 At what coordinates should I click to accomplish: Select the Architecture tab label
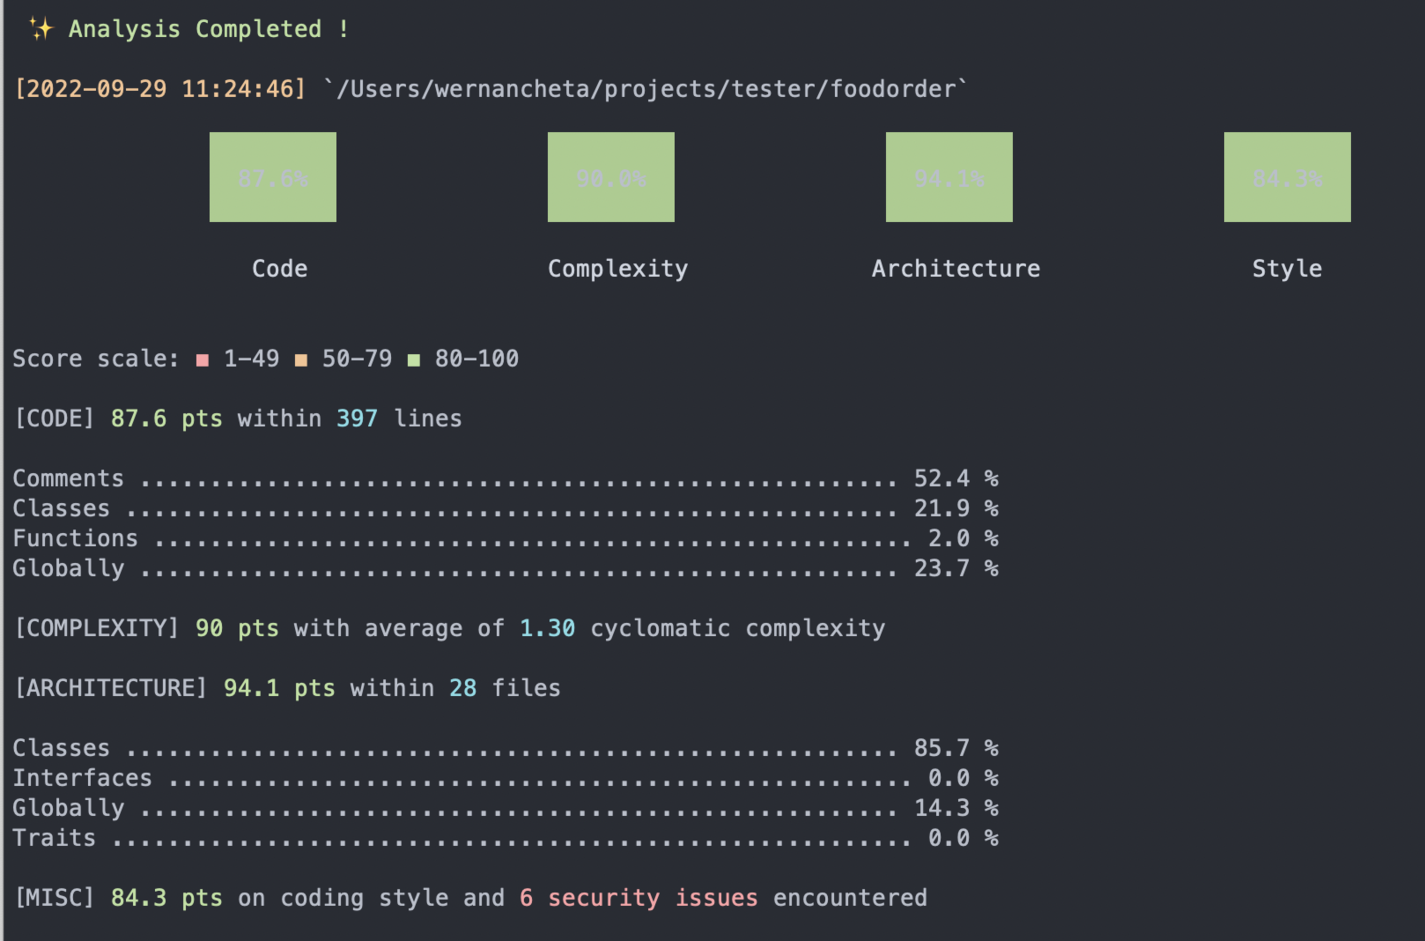[955, 268]
